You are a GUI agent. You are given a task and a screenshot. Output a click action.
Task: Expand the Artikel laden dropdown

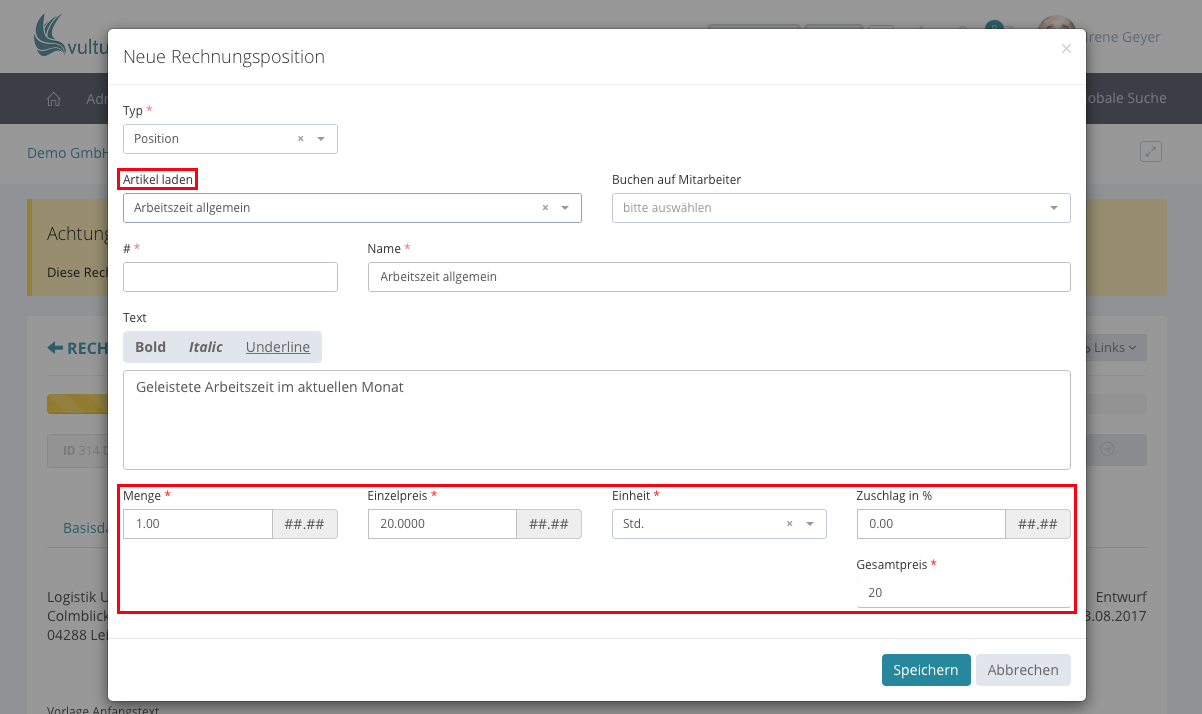pyautogui.click(x=565, y=208)
